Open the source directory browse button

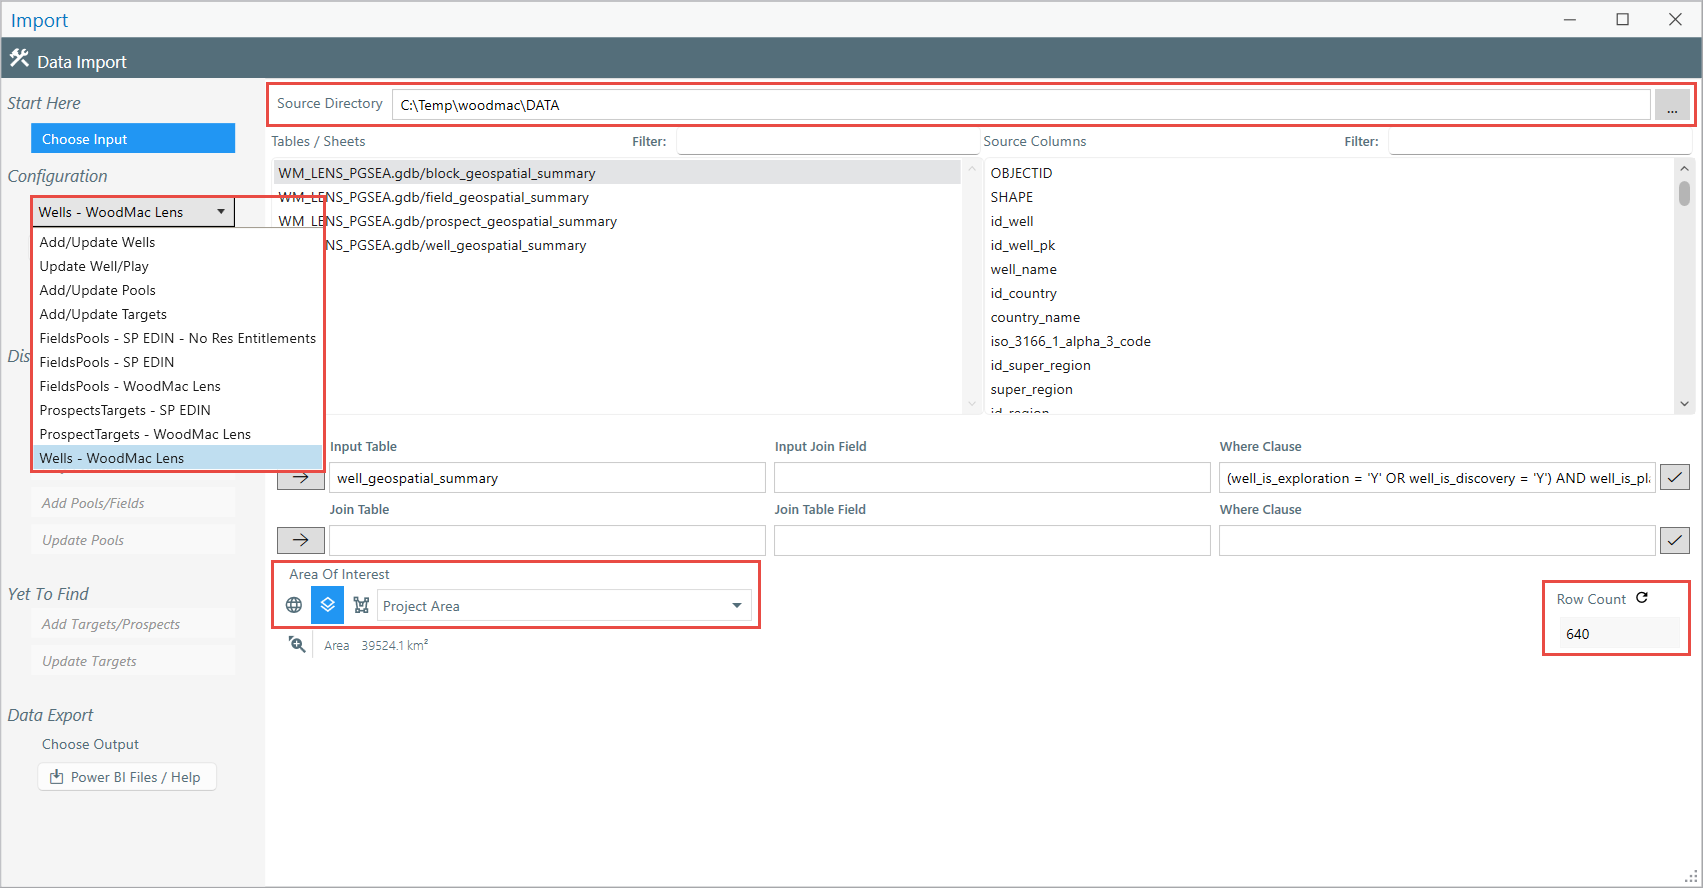point(1672,105)
